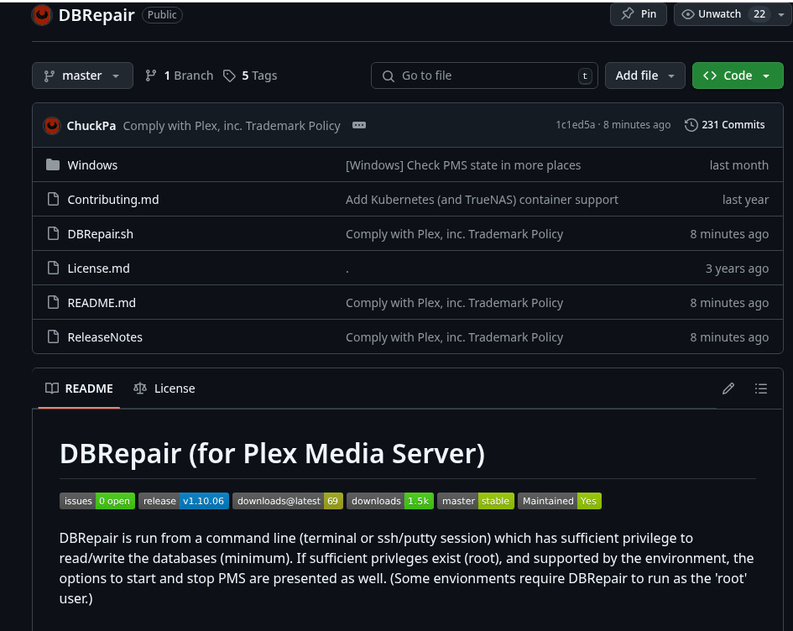
Task: Switch to the License tab
Action: coord(164,388)
